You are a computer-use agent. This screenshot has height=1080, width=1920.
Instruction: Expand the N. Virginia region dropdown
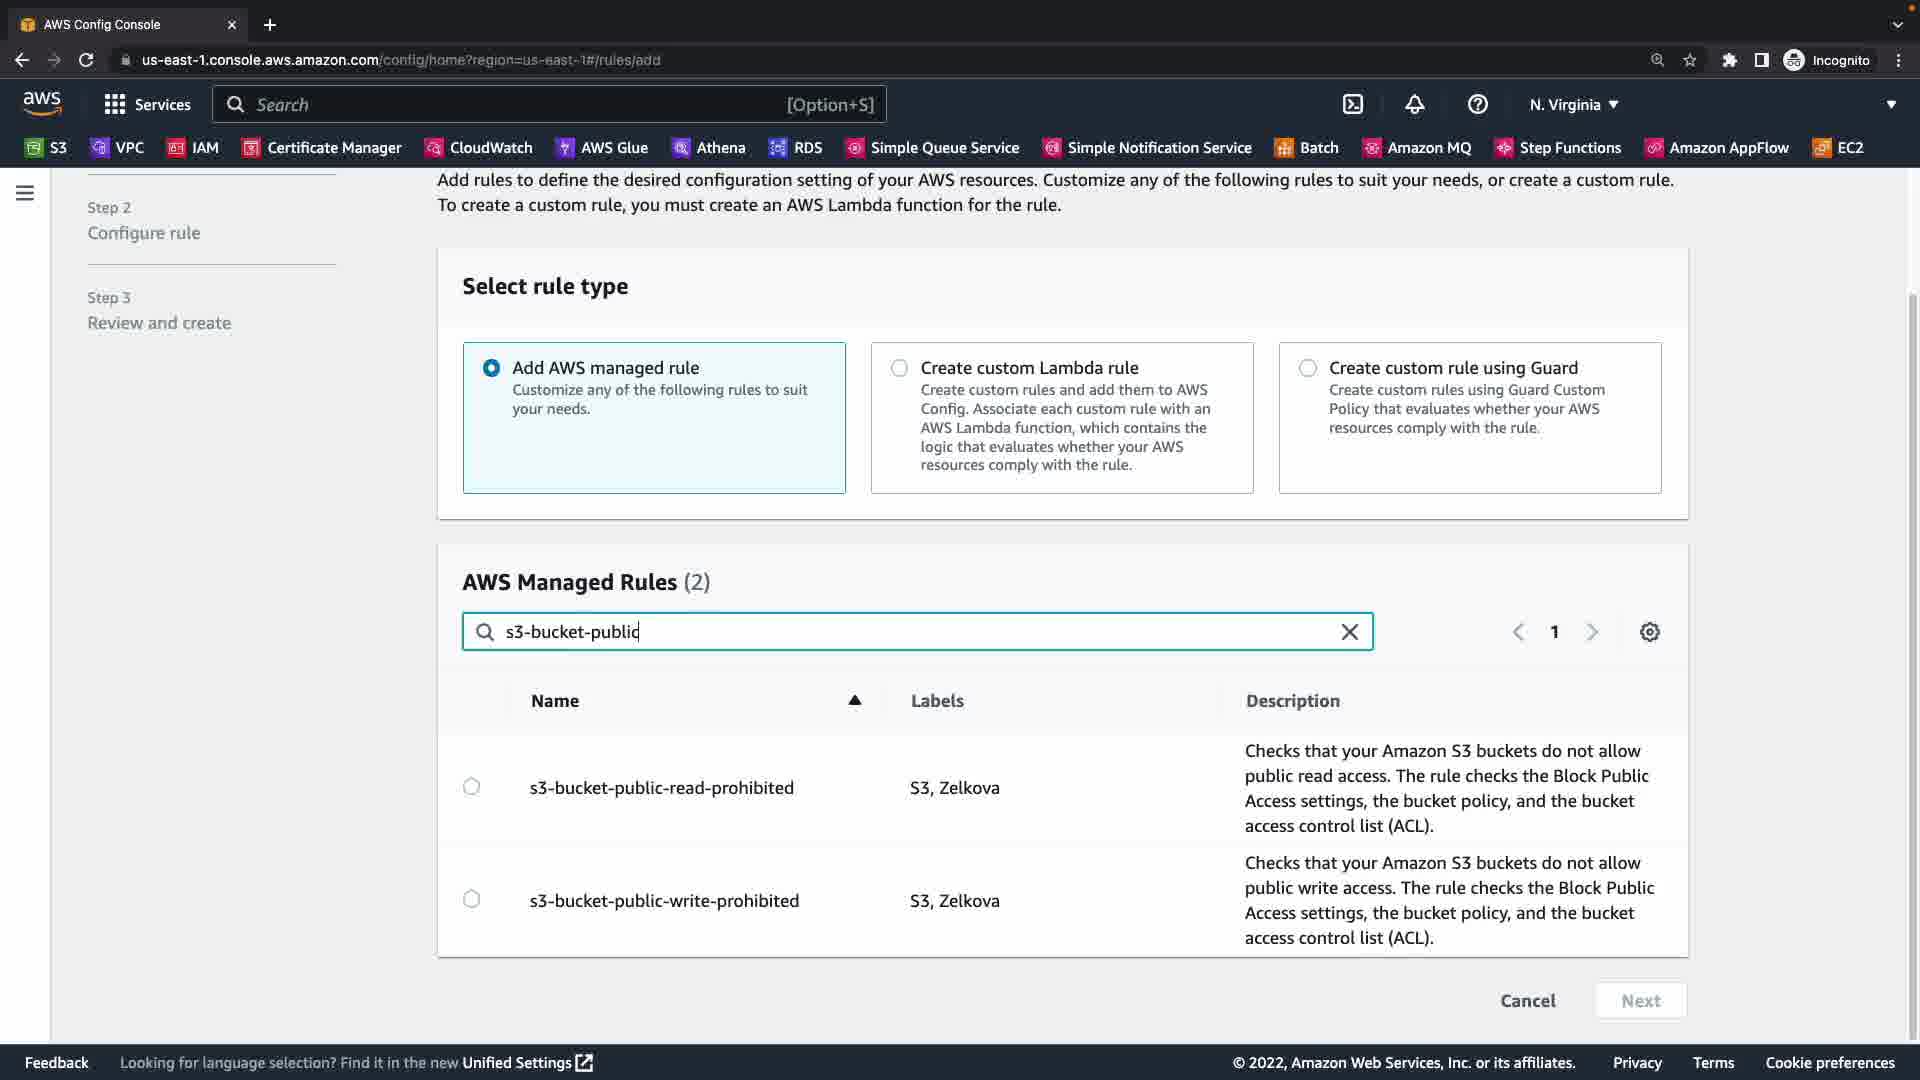tap(1573, 104)
